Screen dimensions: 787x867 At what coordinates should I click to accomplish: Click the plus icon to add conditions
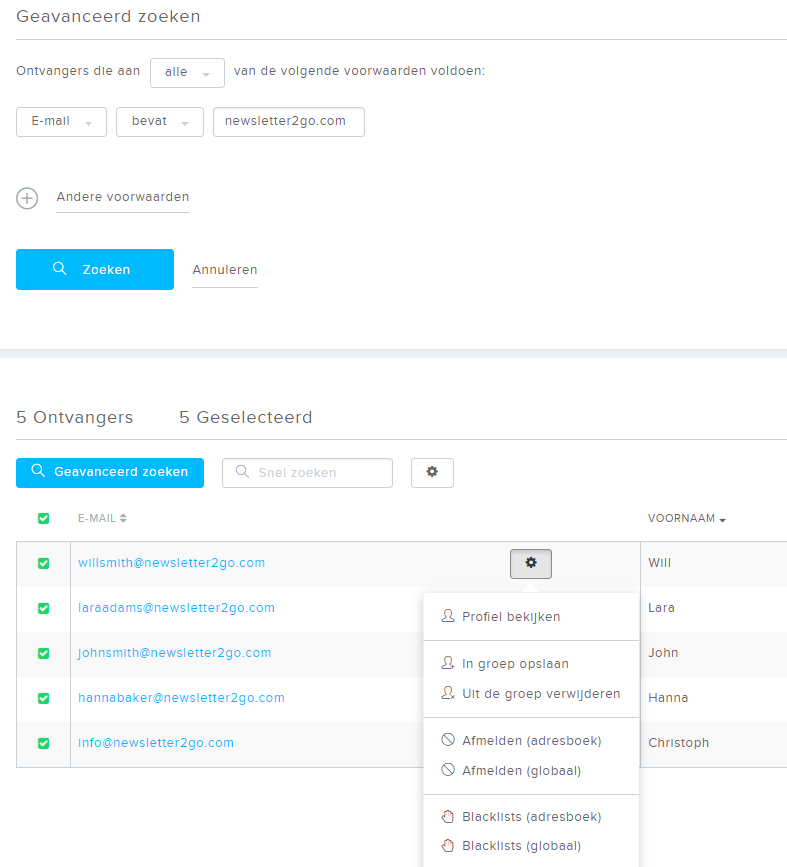27,198
